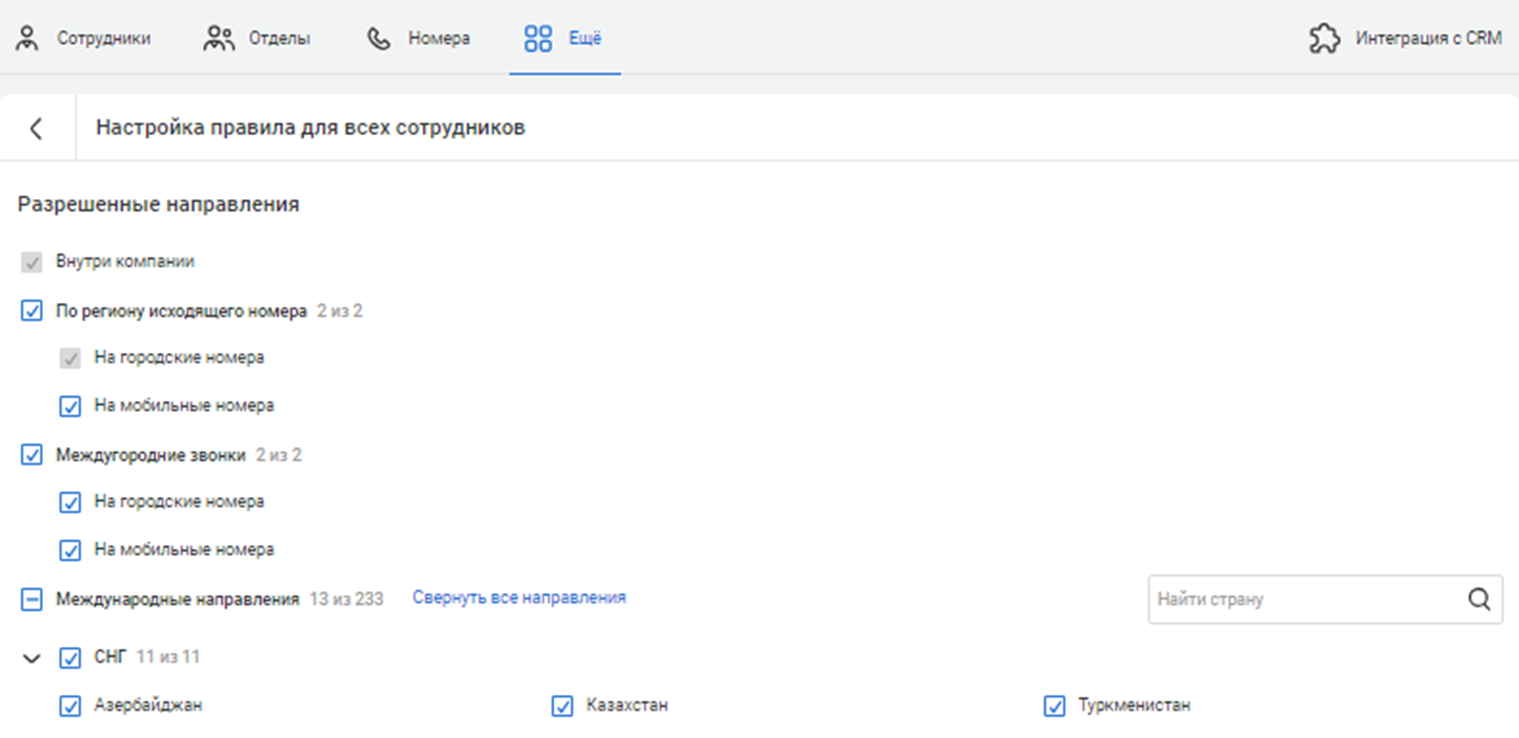This screenshot has height=738, width=1519.
Task: Go back using the left arrow icon
Action: tap(36, 128)
